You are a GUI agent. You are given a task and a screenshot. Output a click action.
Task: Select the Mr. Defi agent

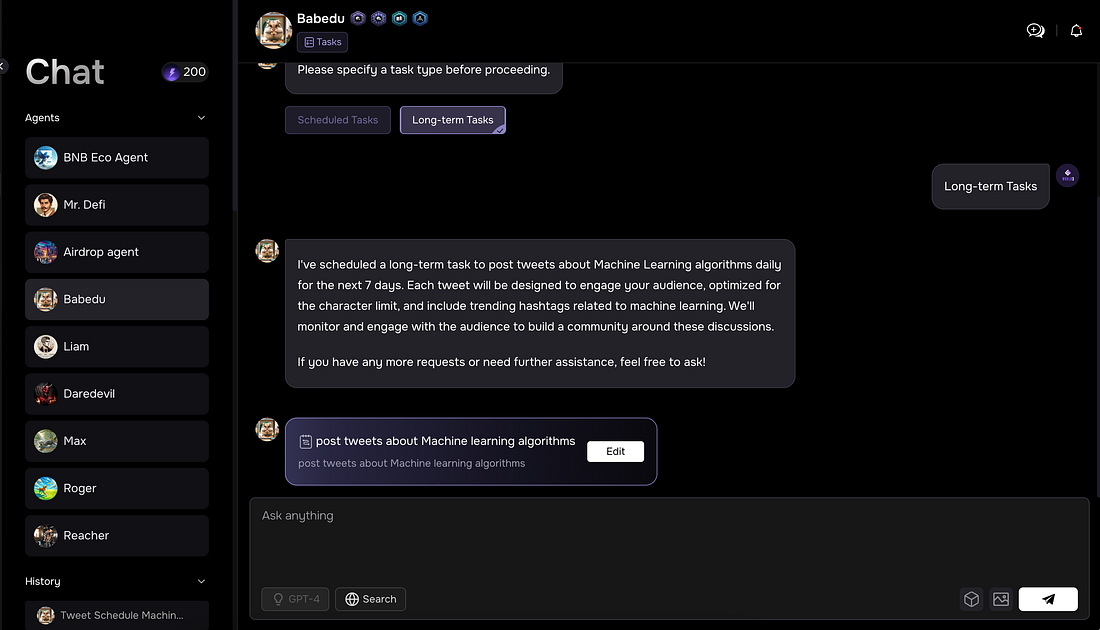point(117,205)
